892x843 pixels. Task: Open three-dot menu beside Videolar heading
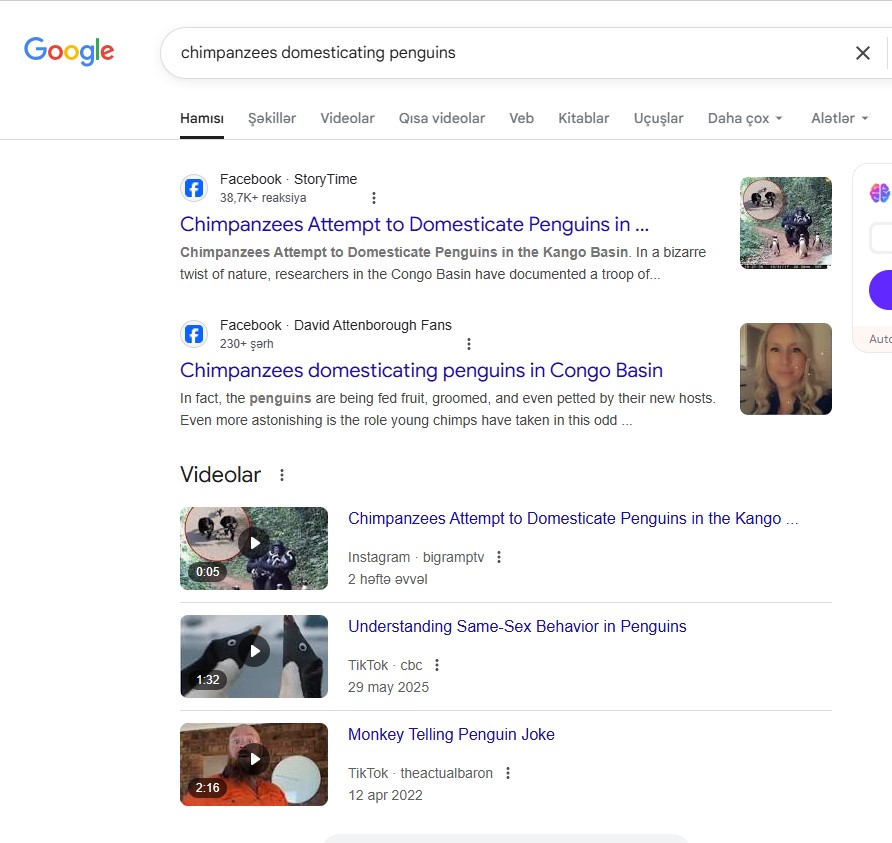(282, 475)
